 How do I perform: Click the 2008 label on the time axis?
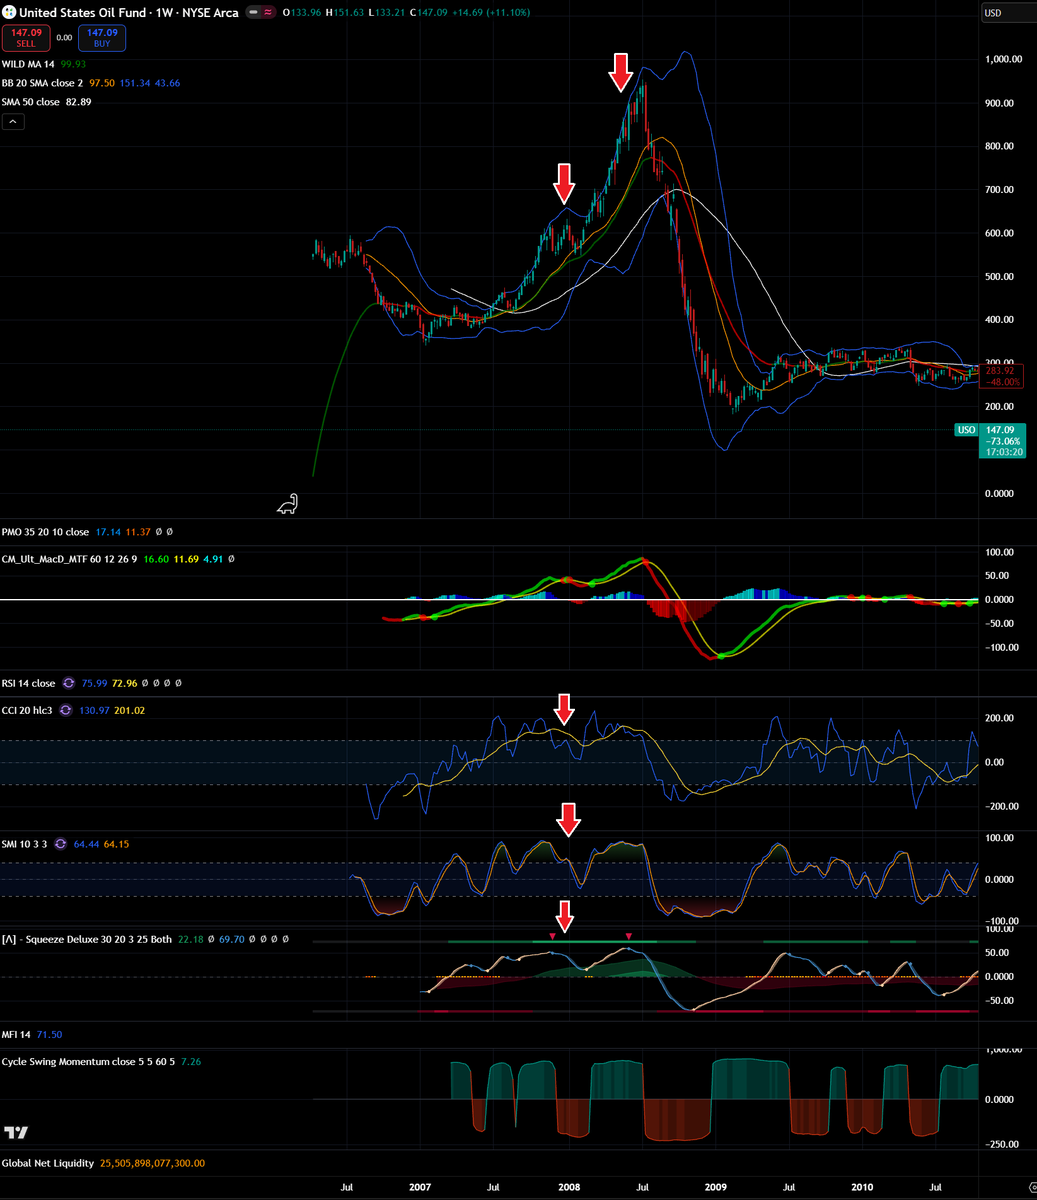pyautogui.click(x=568, y=1187)
